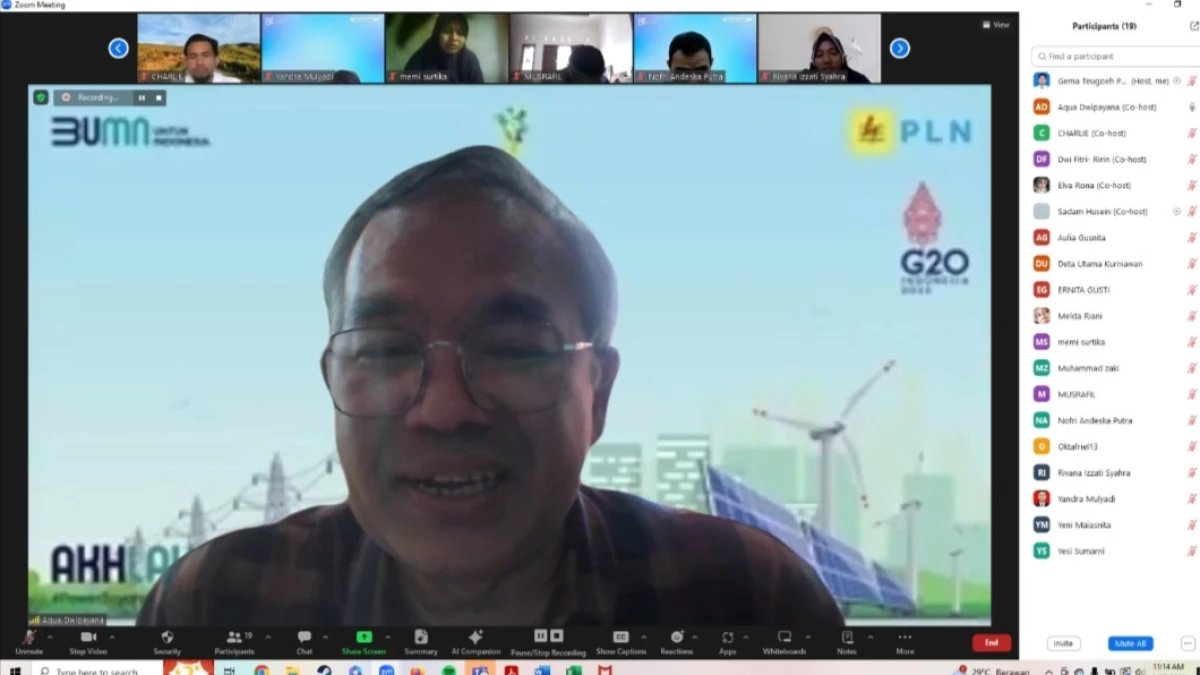Viewport: 1200px width, 675px height.
Task: Toggle mute for Yandra Mulyadi in list
Action: click(1191, 499)
